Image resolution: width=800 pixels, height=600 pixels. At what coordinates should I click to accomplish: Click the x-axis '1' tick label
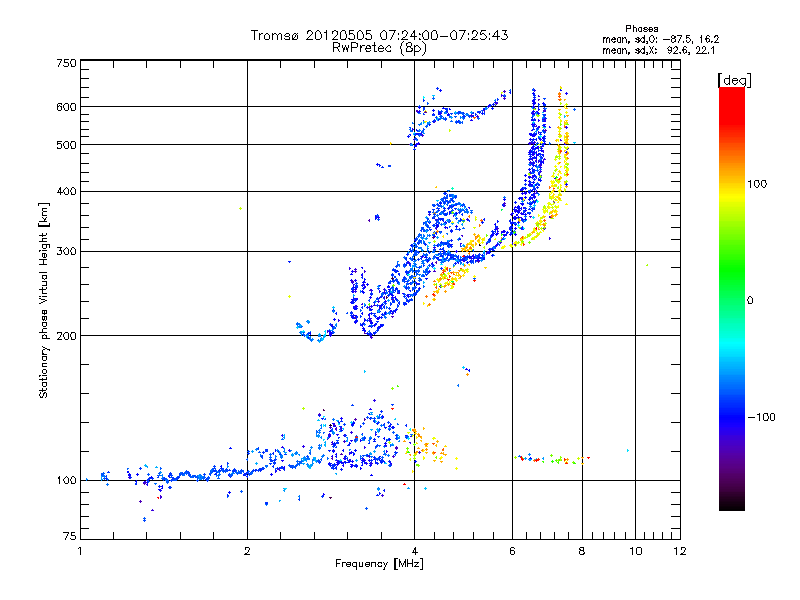[x=80, y=551]
